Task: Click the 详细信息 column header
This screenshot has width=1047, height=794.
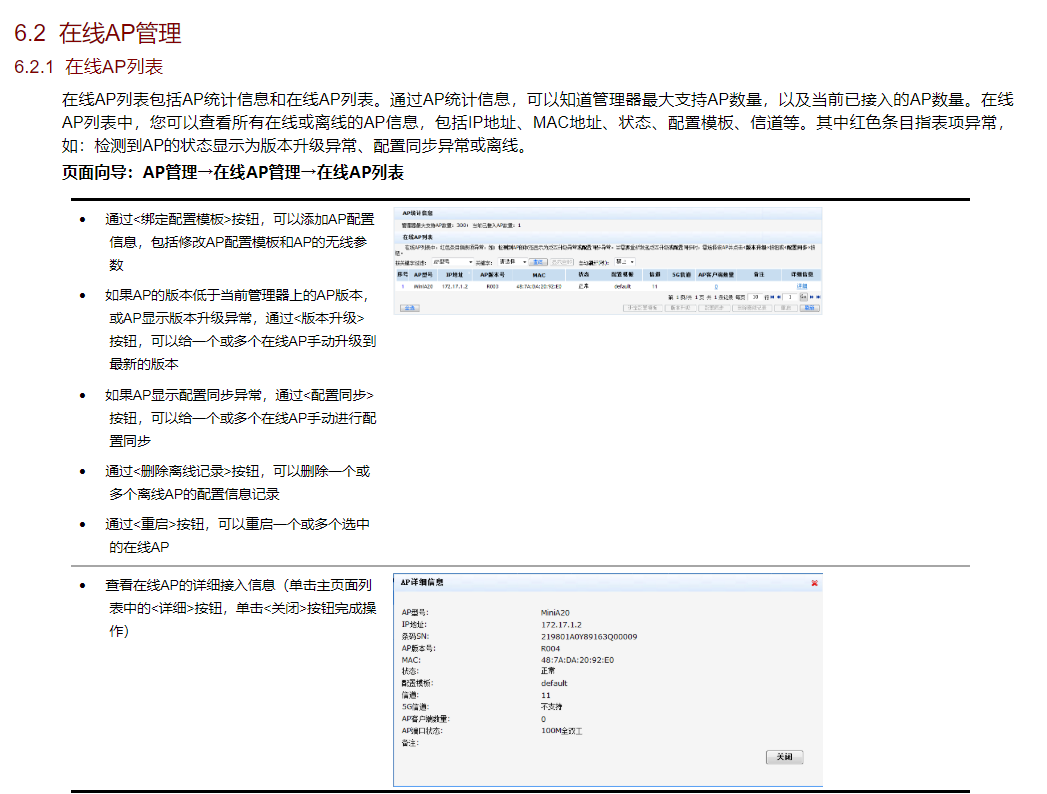Action: pyautogui.click(x=802, y=274)
